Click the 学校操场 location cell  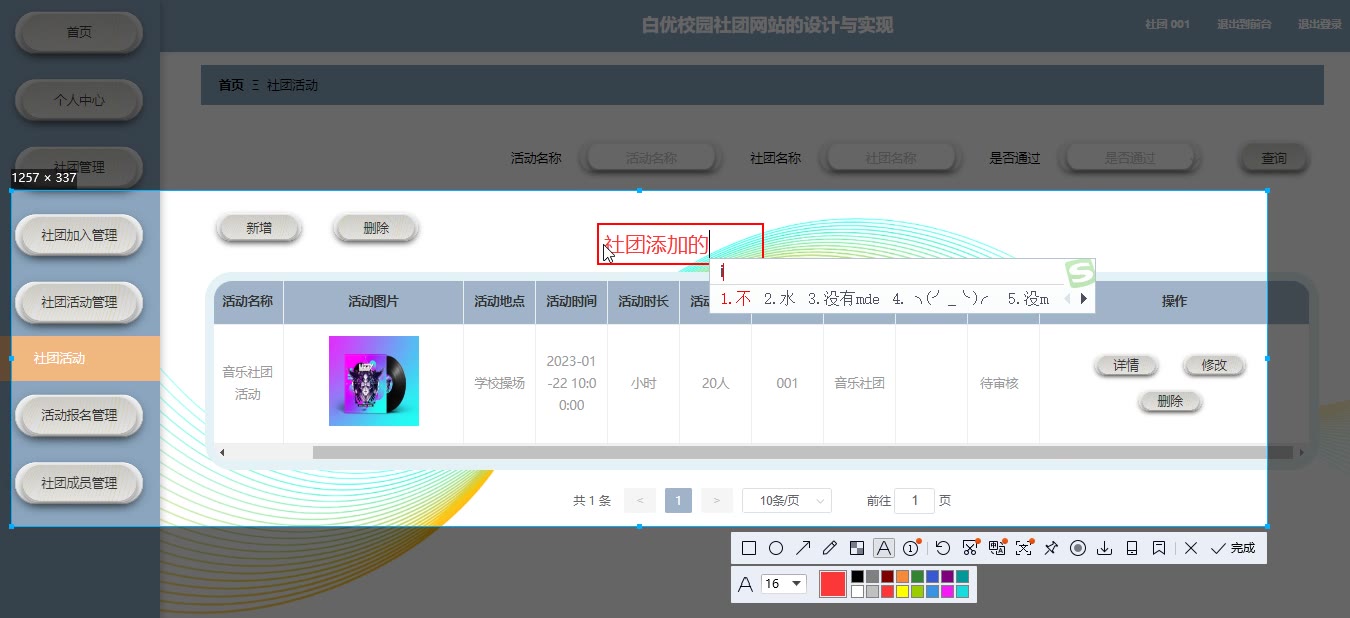(x=500, y=383)
